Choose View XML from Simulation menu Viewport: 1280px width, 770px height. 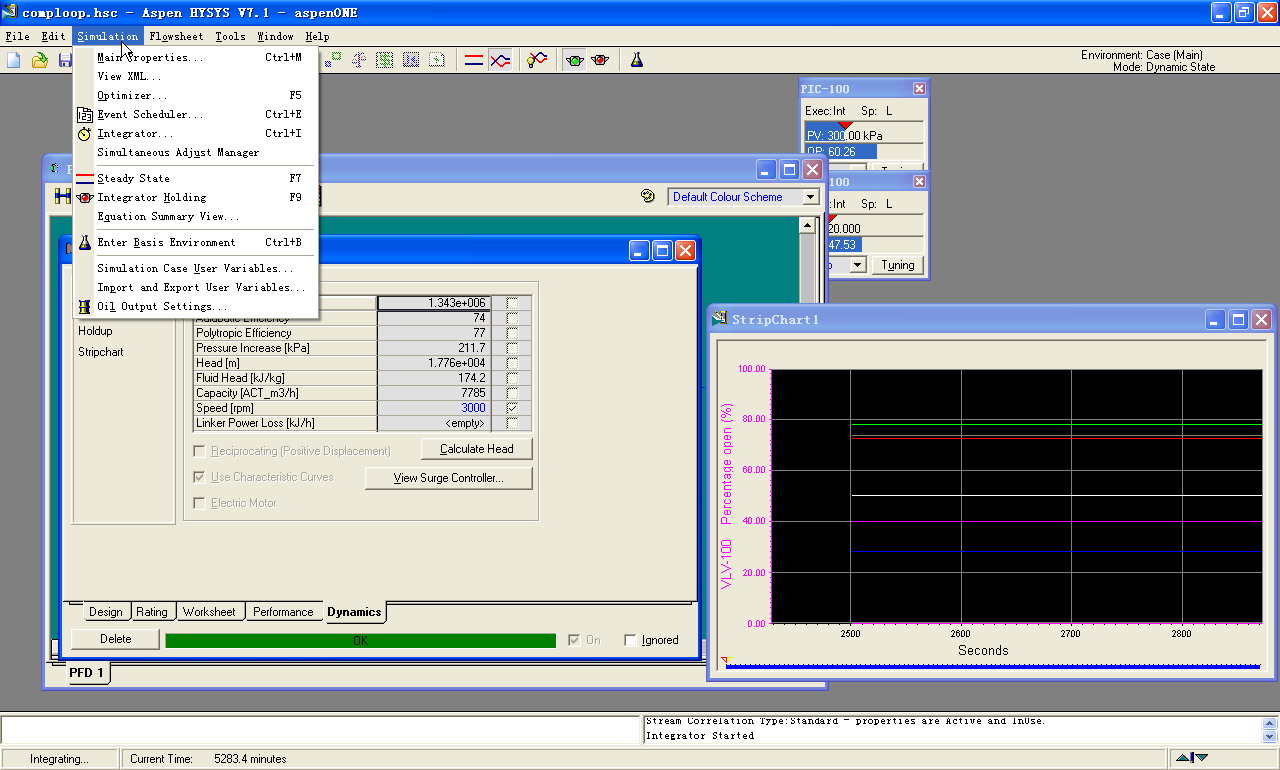click(196, 77)
